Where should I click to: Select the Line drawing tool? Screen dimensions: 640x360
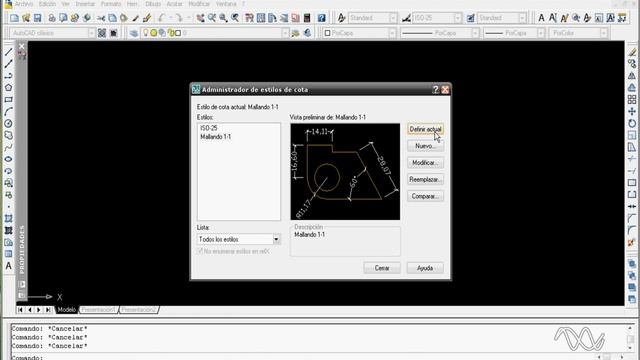[x=8, y=52]
